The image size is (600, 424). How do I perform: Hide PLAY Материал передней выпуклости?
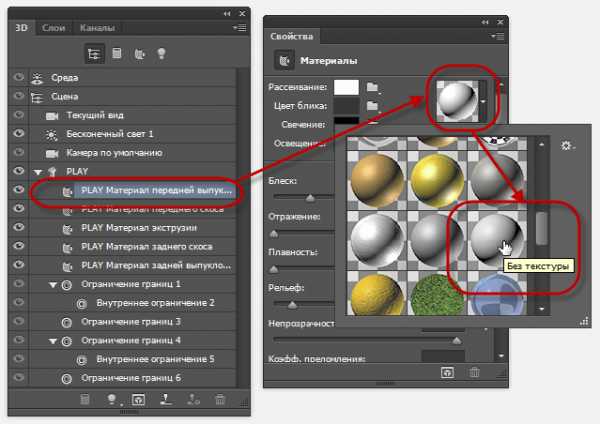tap(18, 189)
